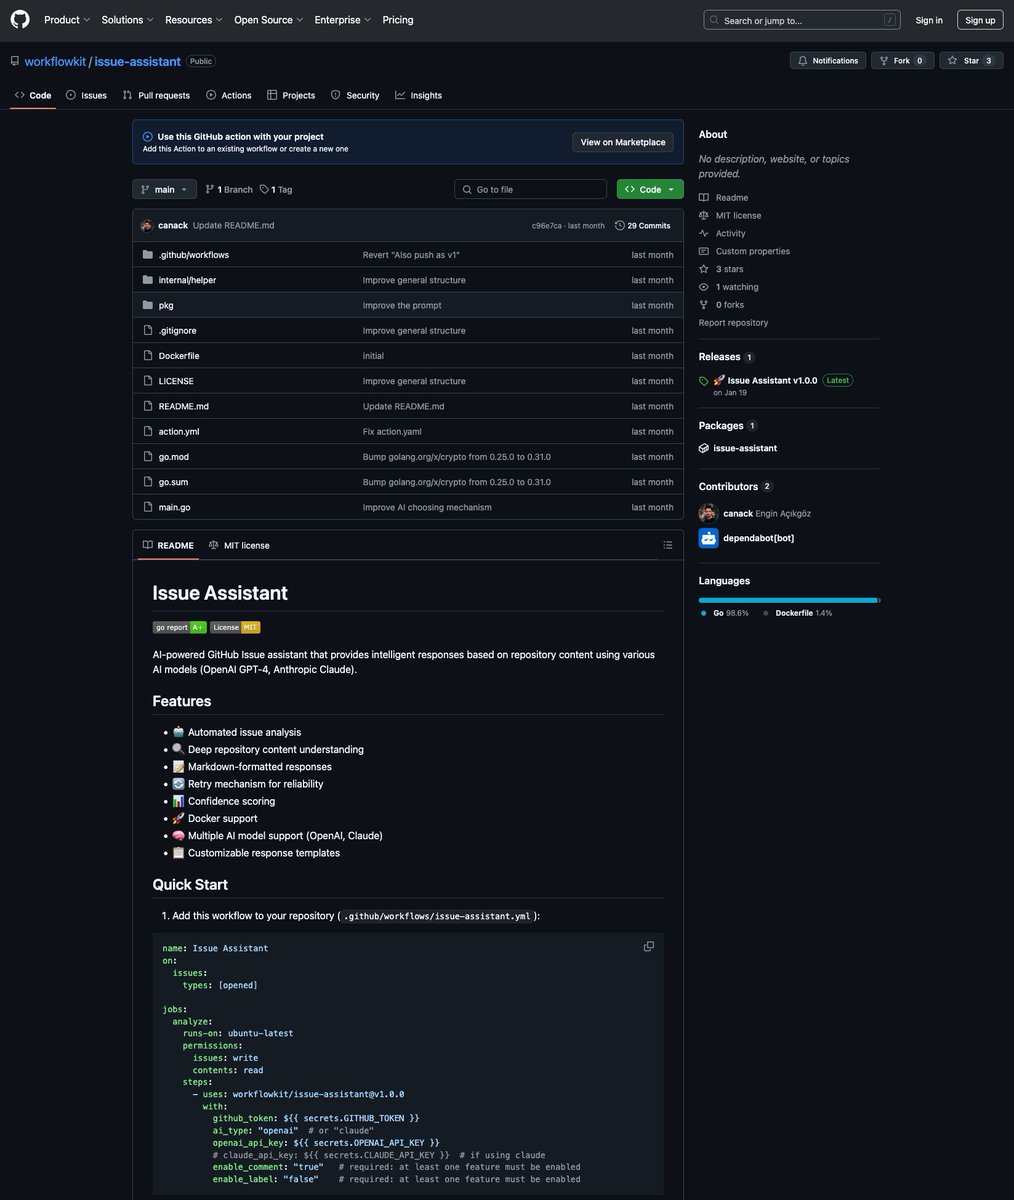Switch to the Projects tab
Viewport: 1014px width, 1200px height.
tap(291, 95)
